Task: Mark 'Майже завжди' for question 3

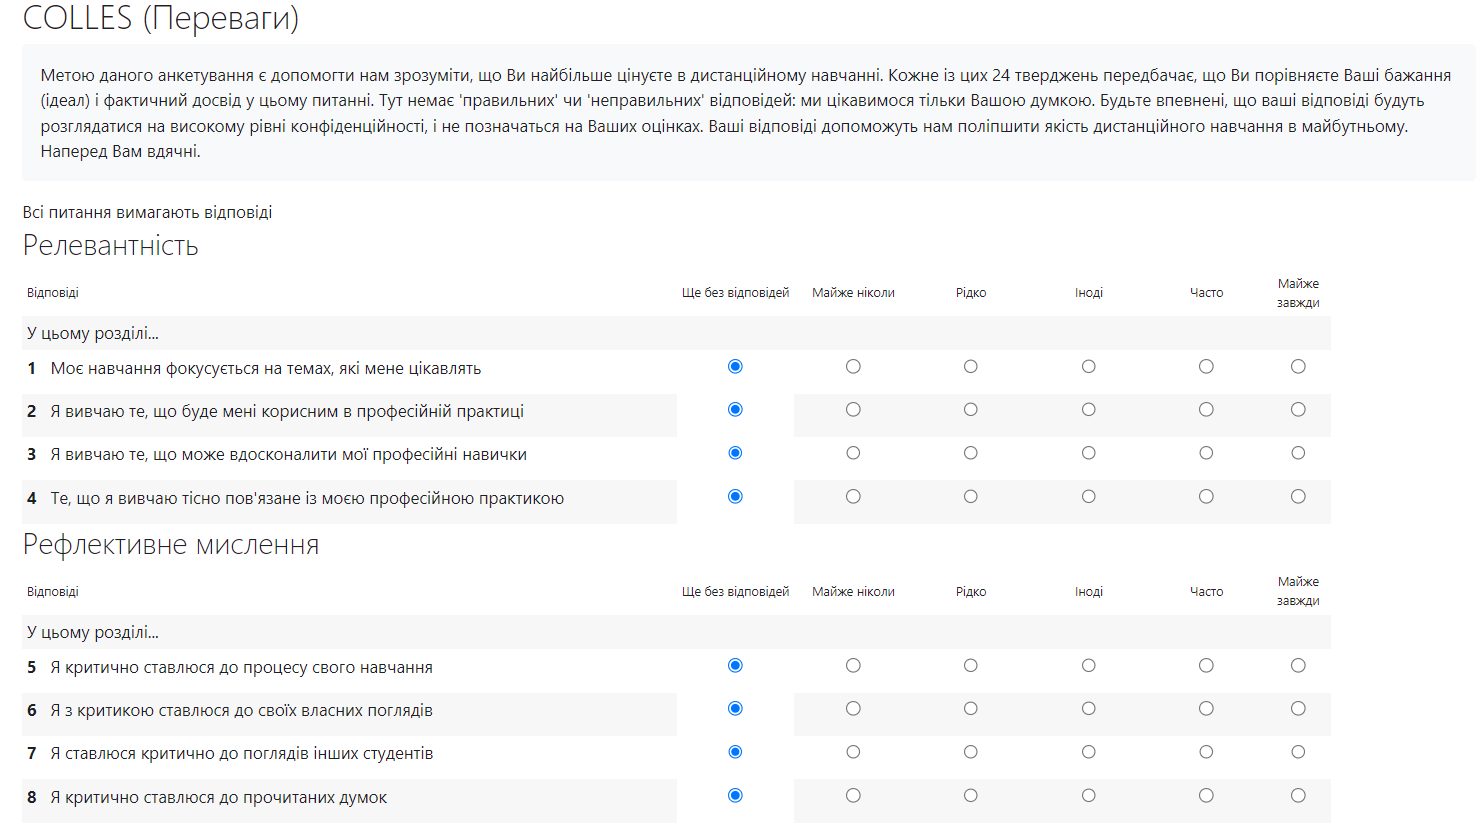Action: pyautogui.click(x=1298, y=453)
